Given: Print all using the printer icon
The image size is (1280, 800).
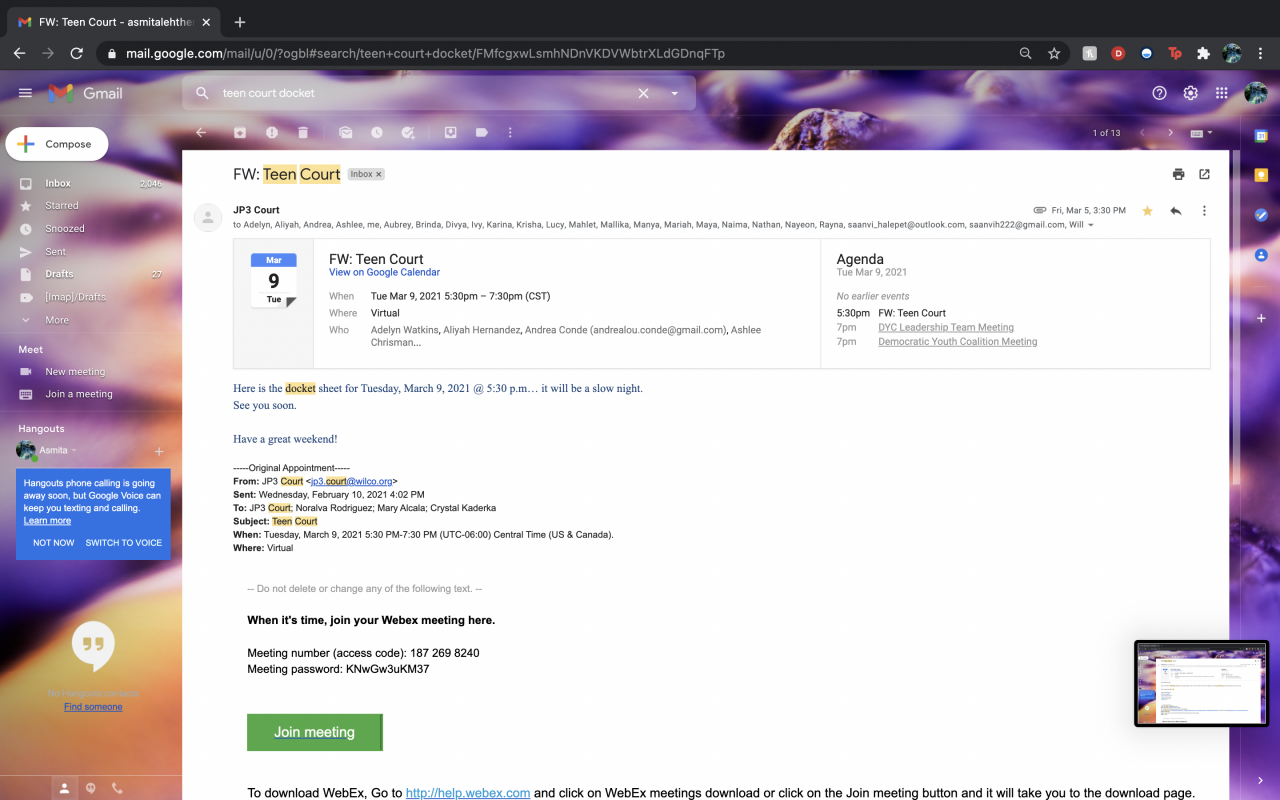Looking at the screenshot, I should click(1178, 174).
